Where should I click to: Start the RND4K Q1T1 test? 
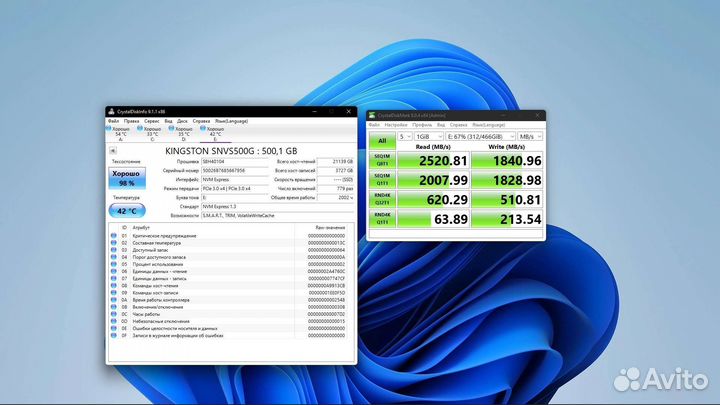382,219
